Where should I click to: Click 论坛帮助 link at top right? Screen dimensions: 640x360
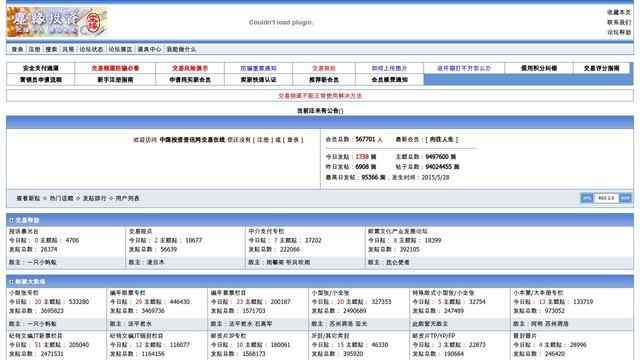[619, 32]
